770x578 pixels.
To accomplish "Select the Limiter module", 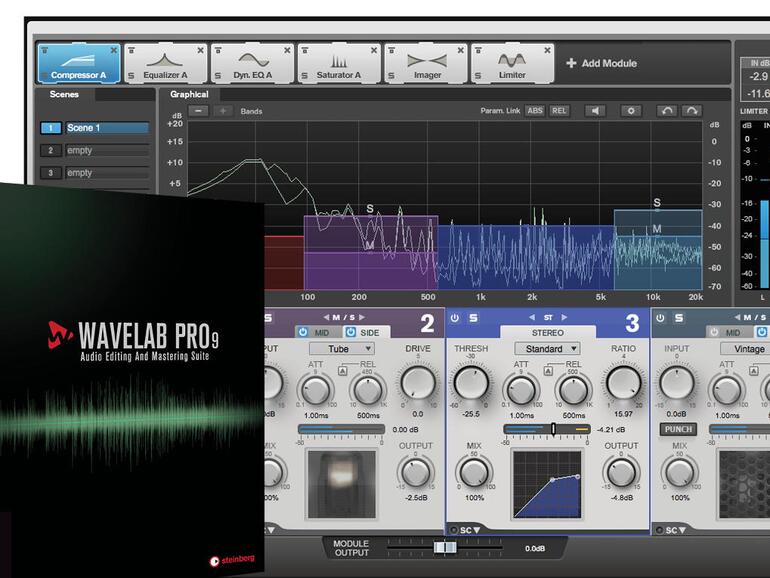I will (x=512, y=63).
